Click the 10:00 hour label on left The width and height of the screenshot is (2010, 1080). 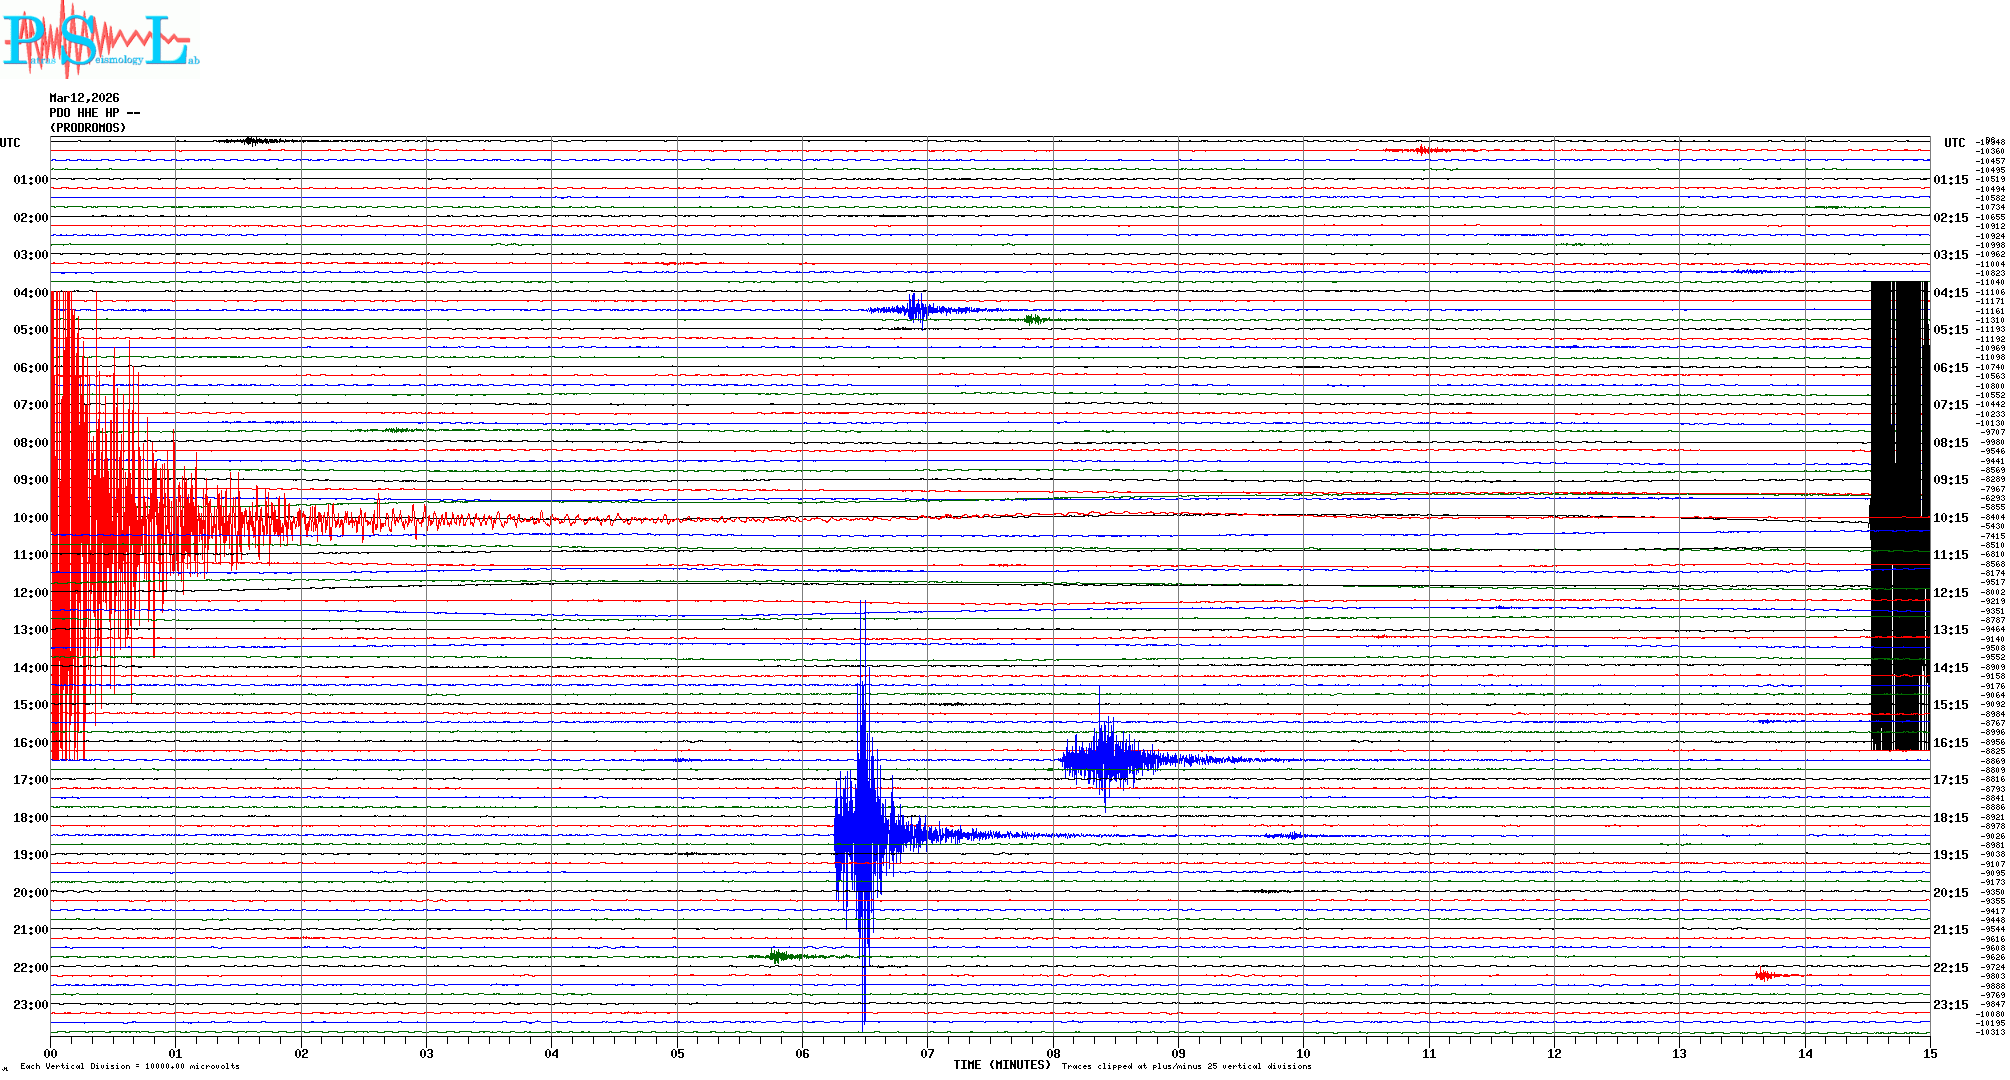point(30,518)
